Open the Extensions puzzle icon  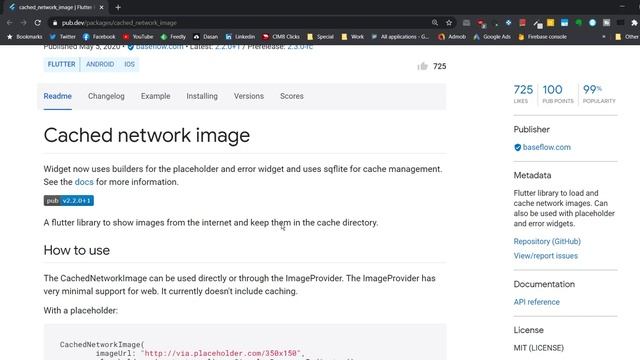coord(634,23)
